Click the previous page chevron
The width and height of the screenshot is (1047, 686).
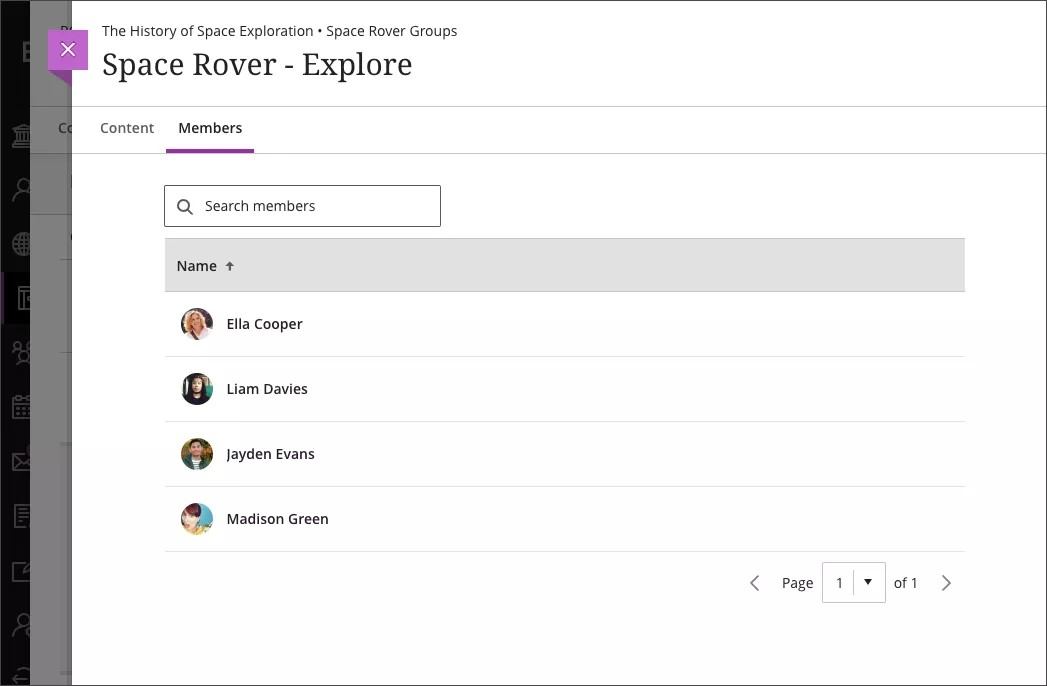[754, 582]
